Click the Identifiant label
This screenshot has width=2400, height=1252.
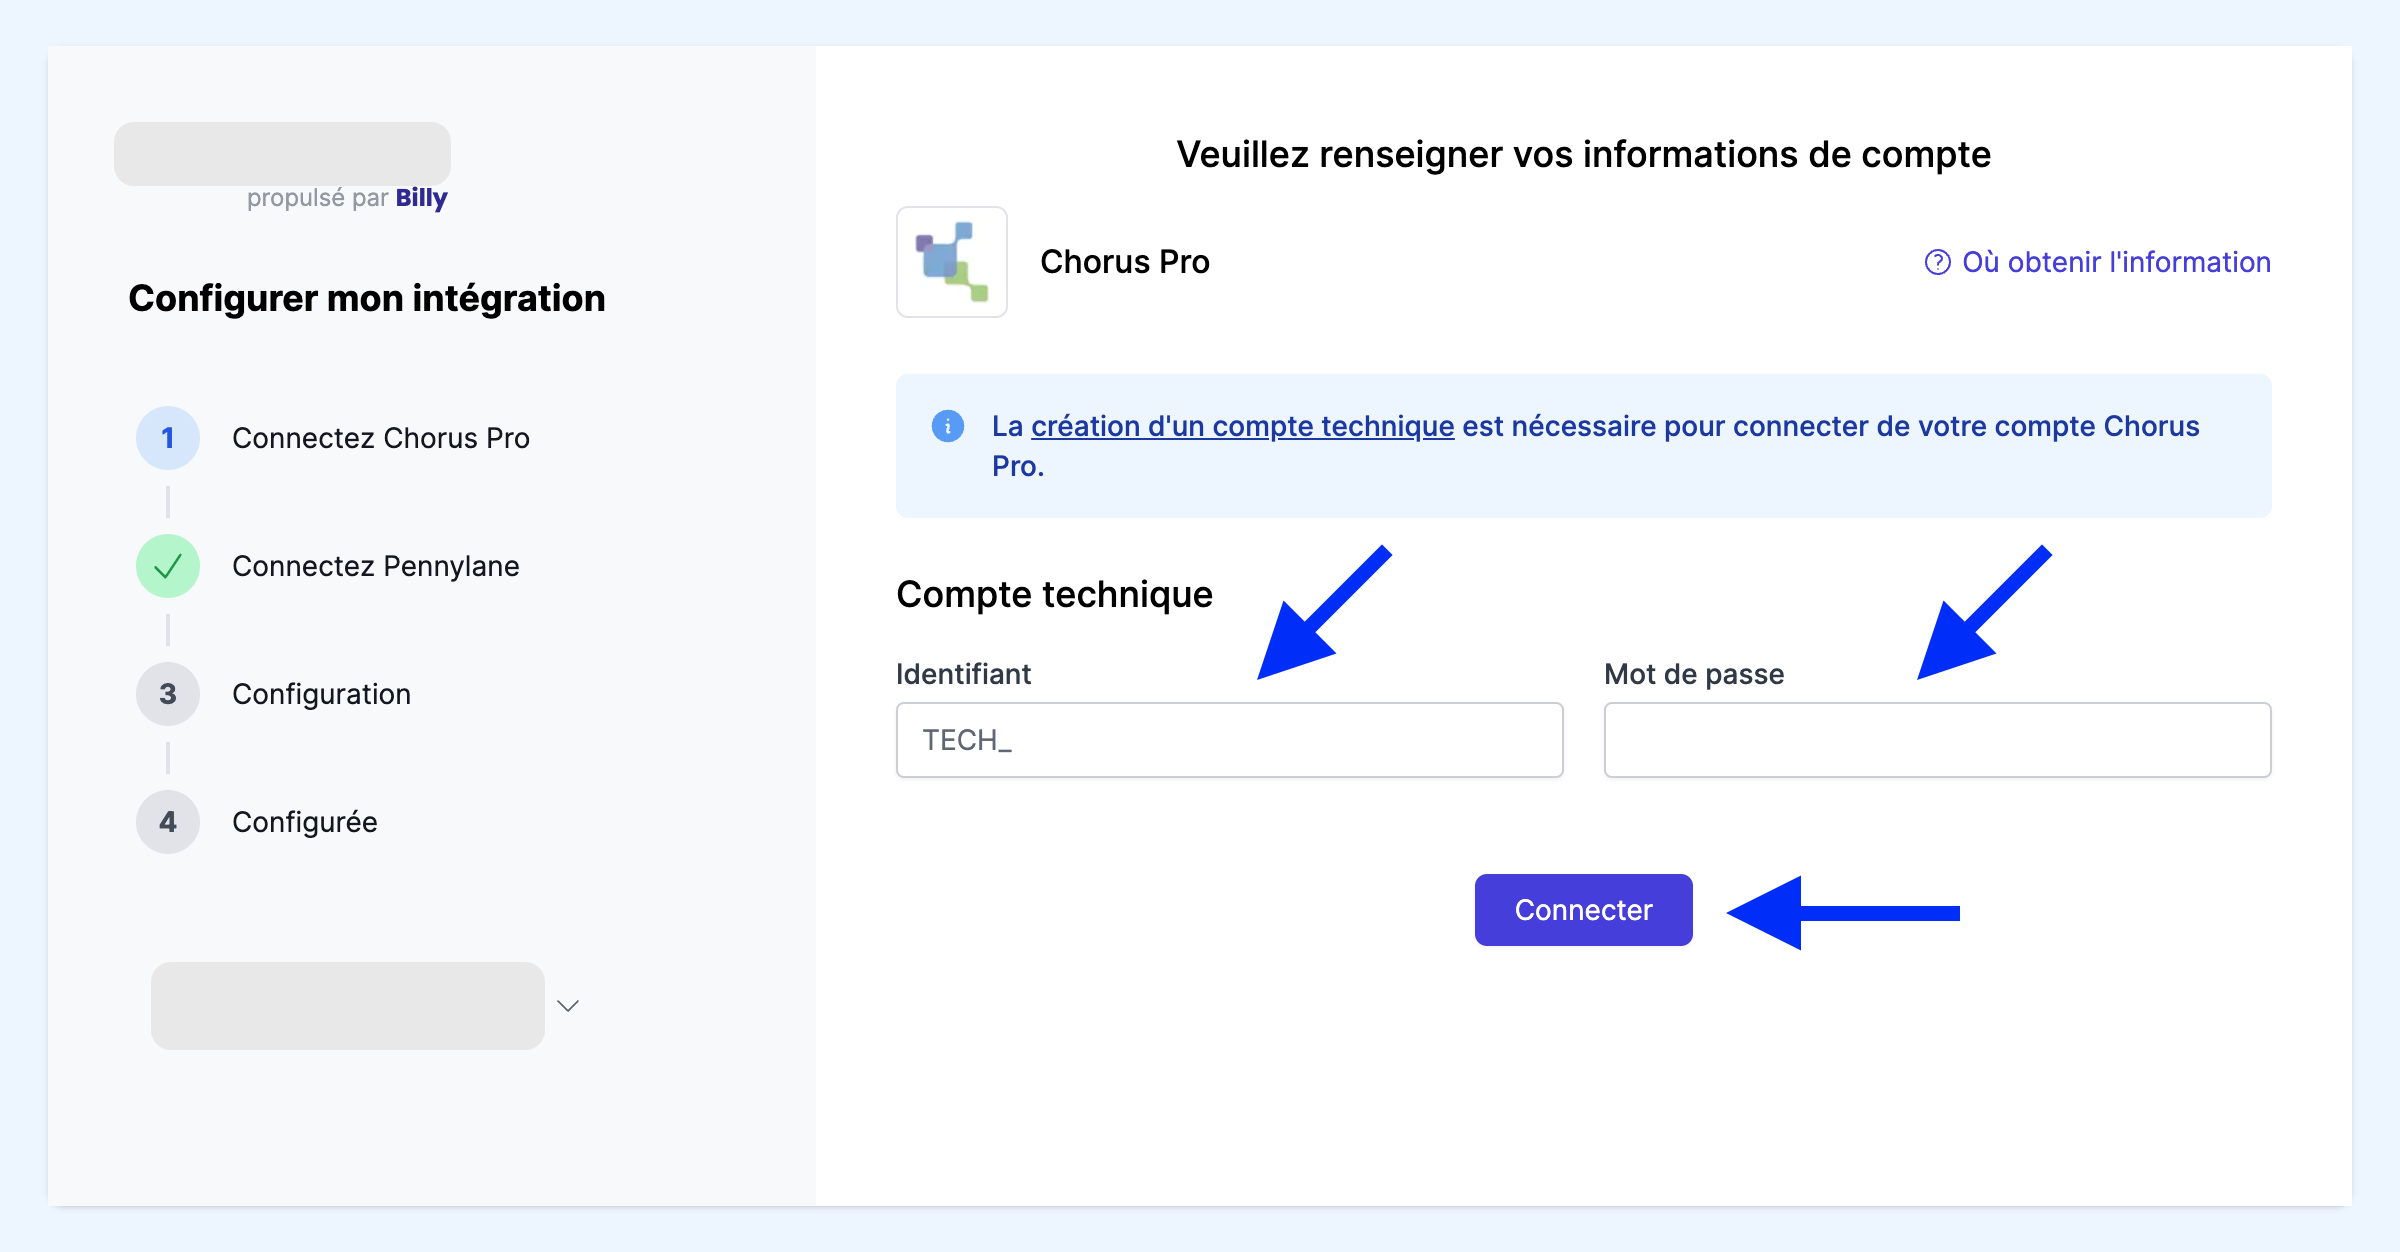click(x=963, y=674)
